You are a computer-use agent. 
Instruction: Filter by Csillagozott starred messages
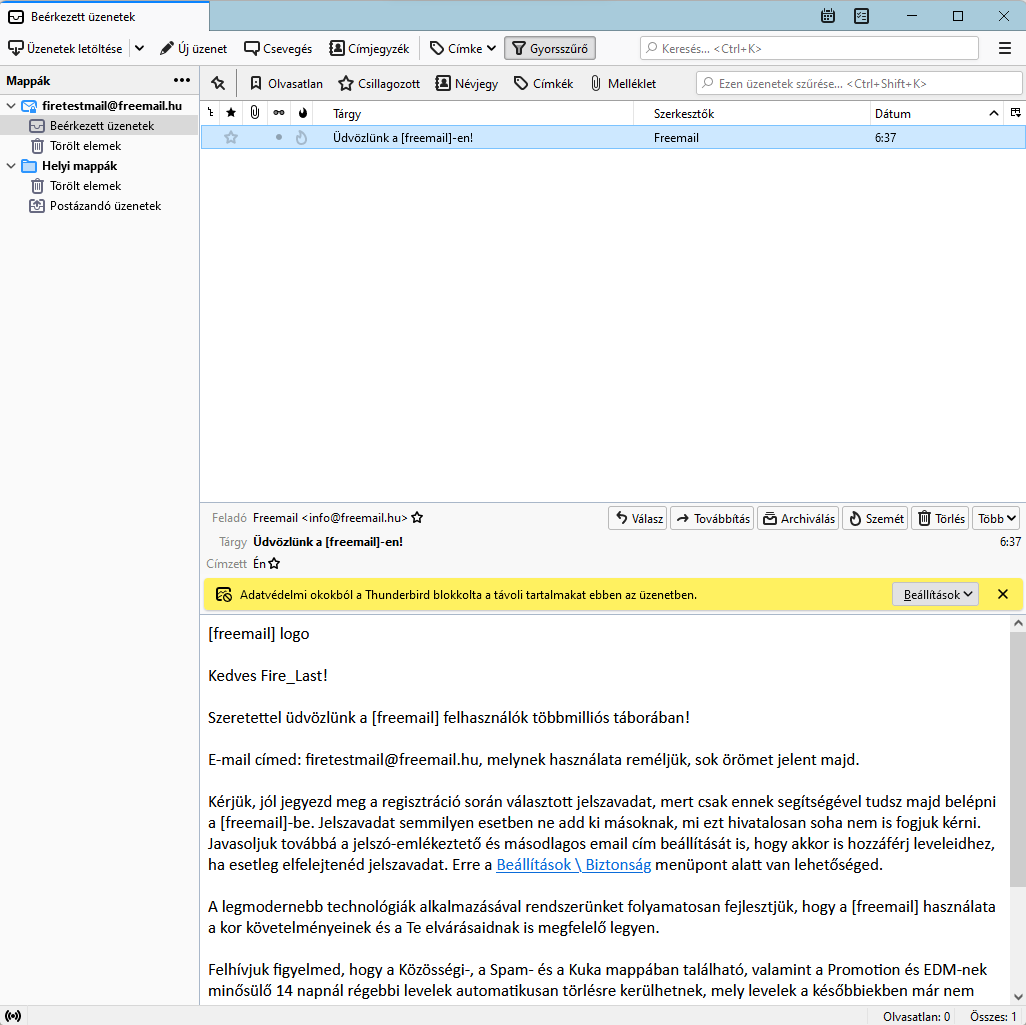click(380, 83)
